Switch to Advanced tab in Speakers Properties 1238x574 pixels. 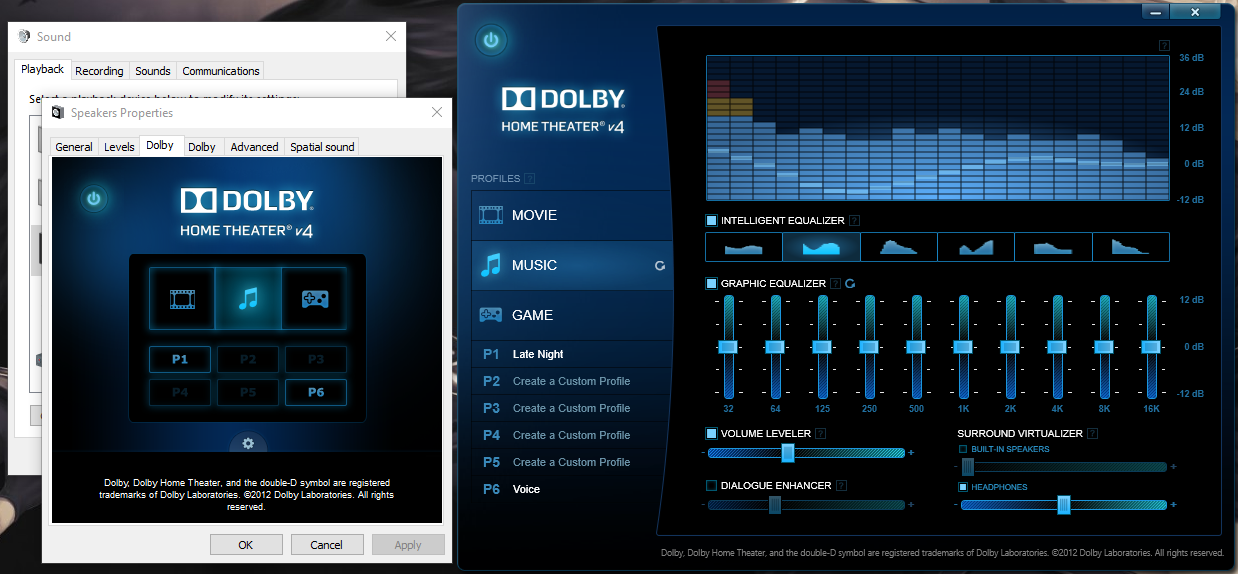[x=254, y=147]
